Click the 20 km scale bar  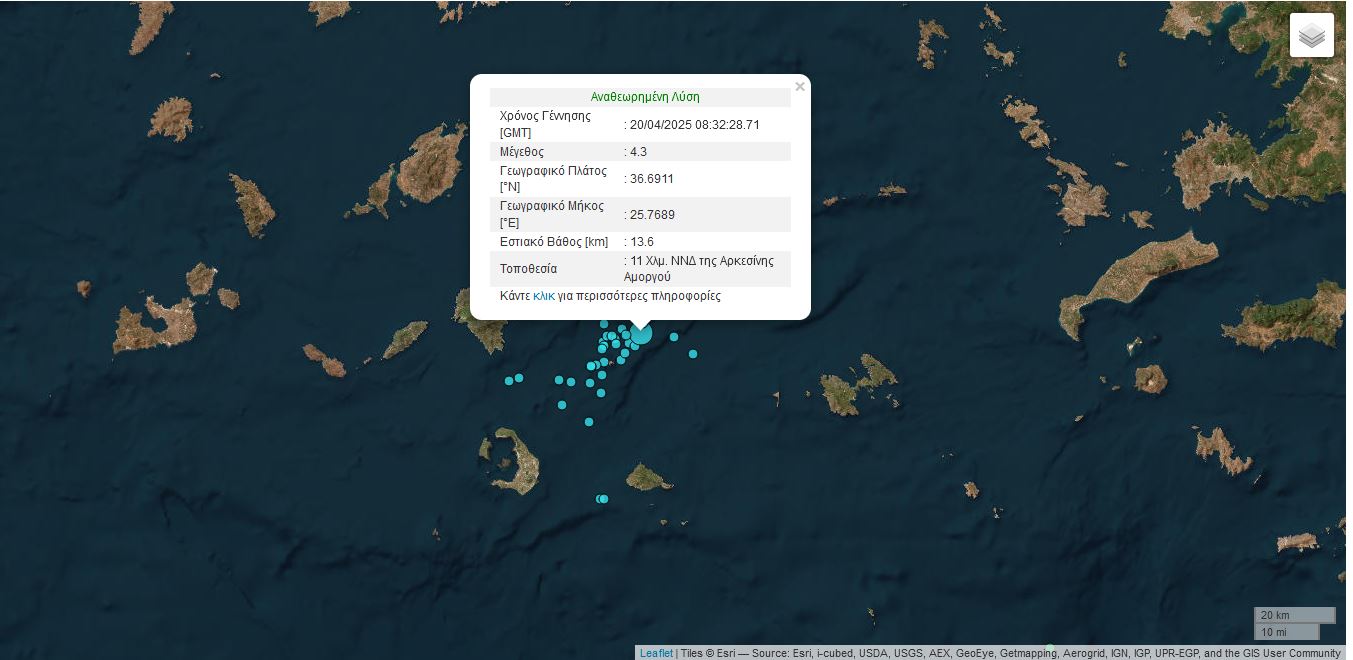(1294, 615)
